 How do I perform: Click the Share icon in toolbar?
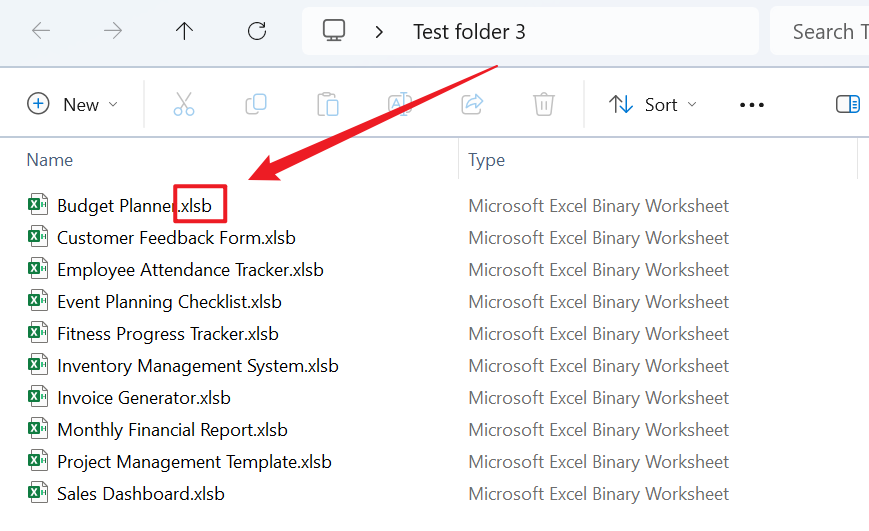pyautogui.click(x=472, y=104)
